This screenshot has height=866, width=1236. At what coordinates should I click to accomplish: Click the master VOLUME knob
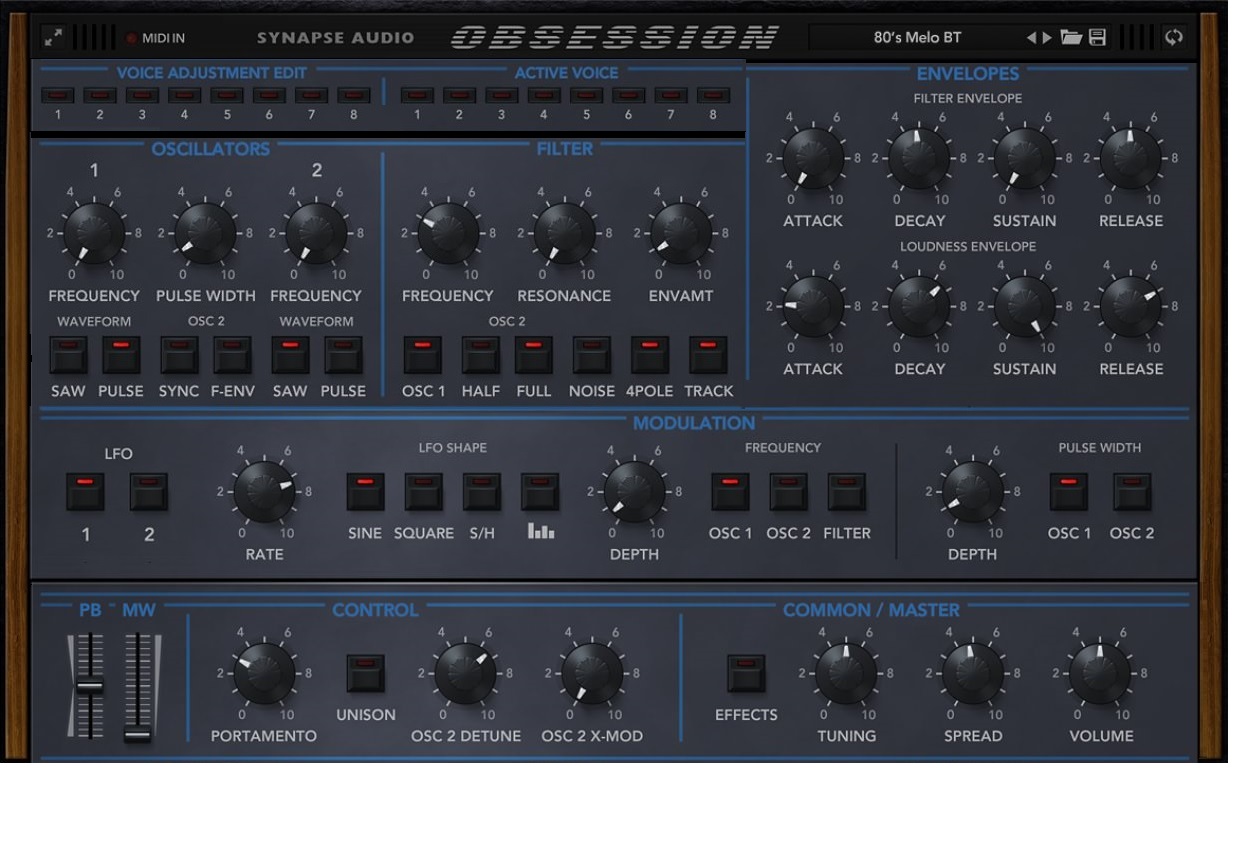click(1100, 673)
